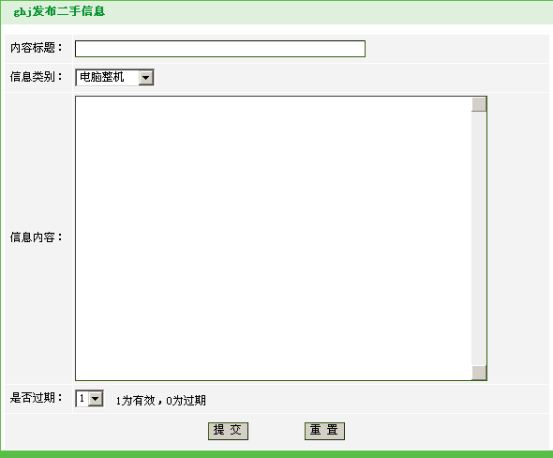Click the blank space between 提交 and 重置
The width and height of the screenshot is (553, 458).
276,431
